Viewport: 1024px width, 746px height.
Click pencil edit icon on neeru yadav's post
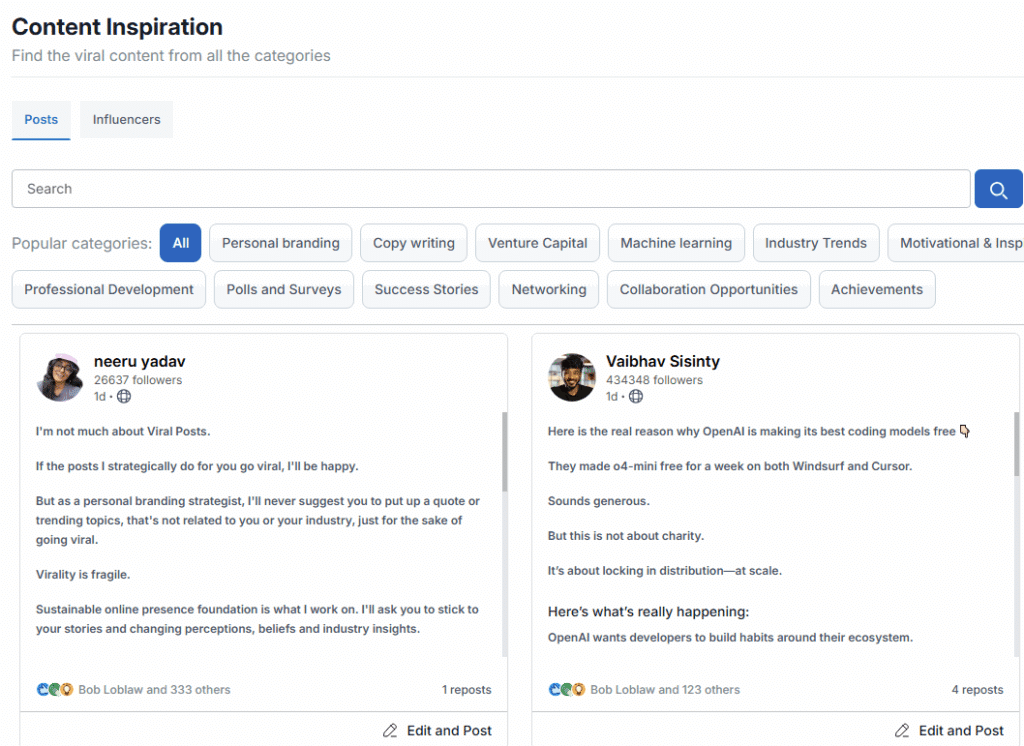pos(390,731)
